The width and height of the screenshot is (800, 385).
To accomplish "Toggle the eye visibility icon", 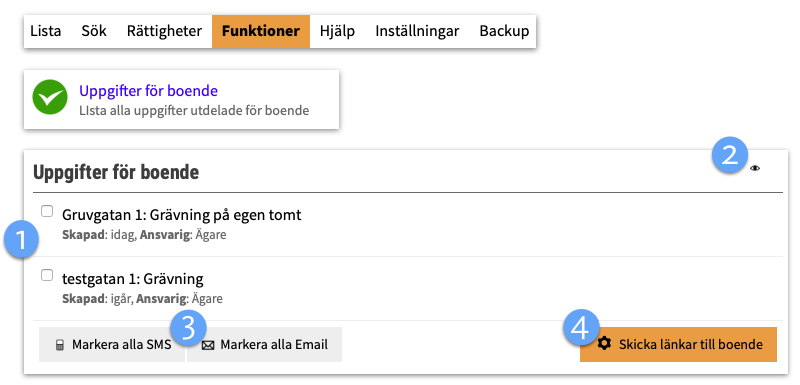I will point(755,168).
